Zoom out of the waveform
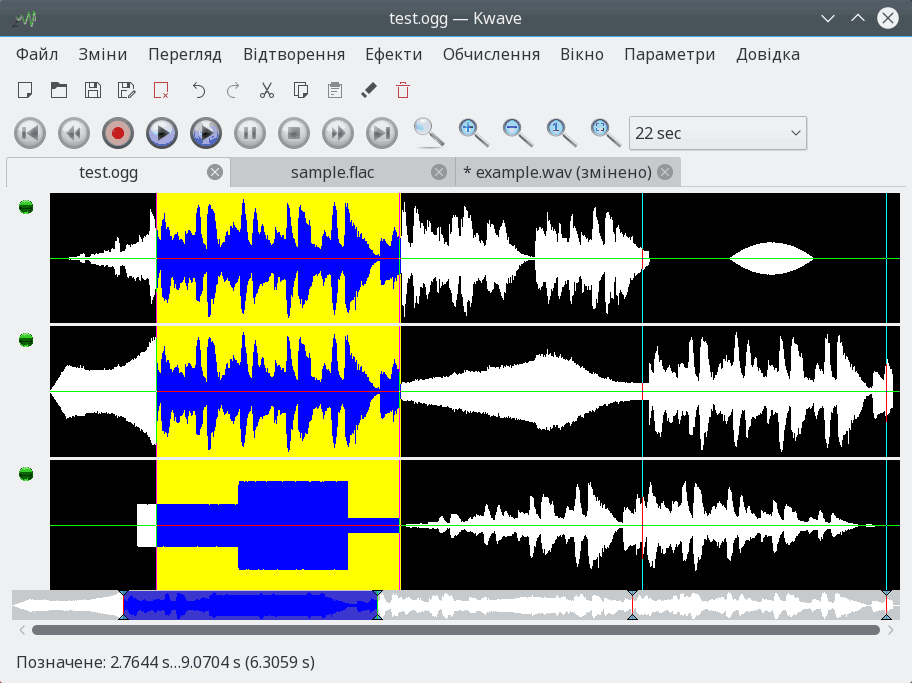Image resolution: width=912 pixels, height=683 pixels. pos(517,133)
